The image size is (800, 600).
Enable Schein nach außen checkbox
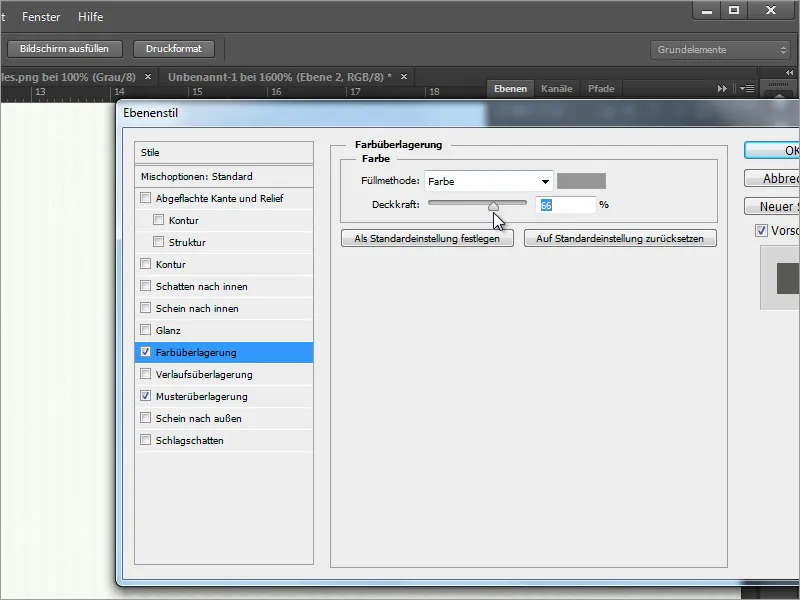(x=145, y=417)
